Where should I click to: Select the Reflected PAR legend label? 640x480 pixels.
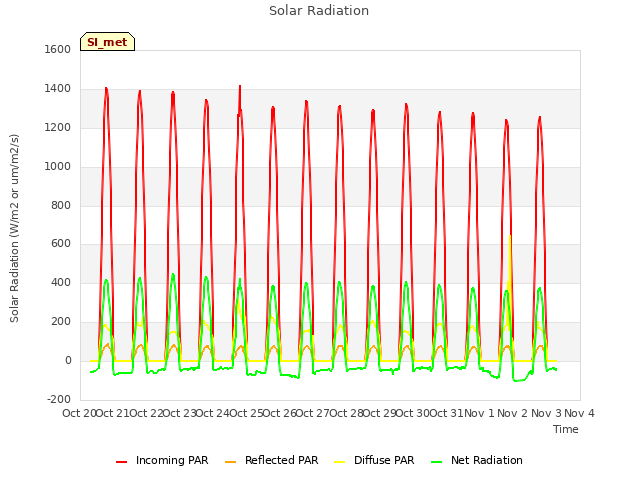coord(281,460)
